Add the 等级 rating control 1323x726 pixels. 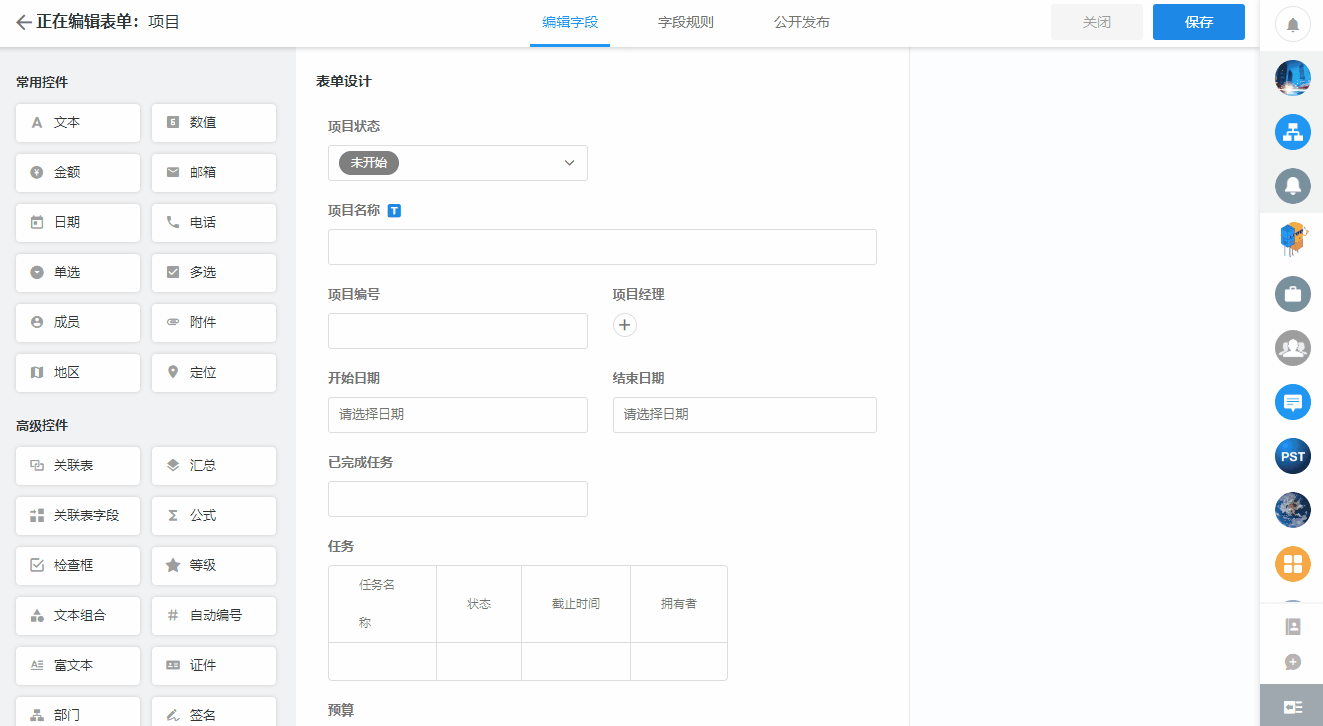(214, 566)
